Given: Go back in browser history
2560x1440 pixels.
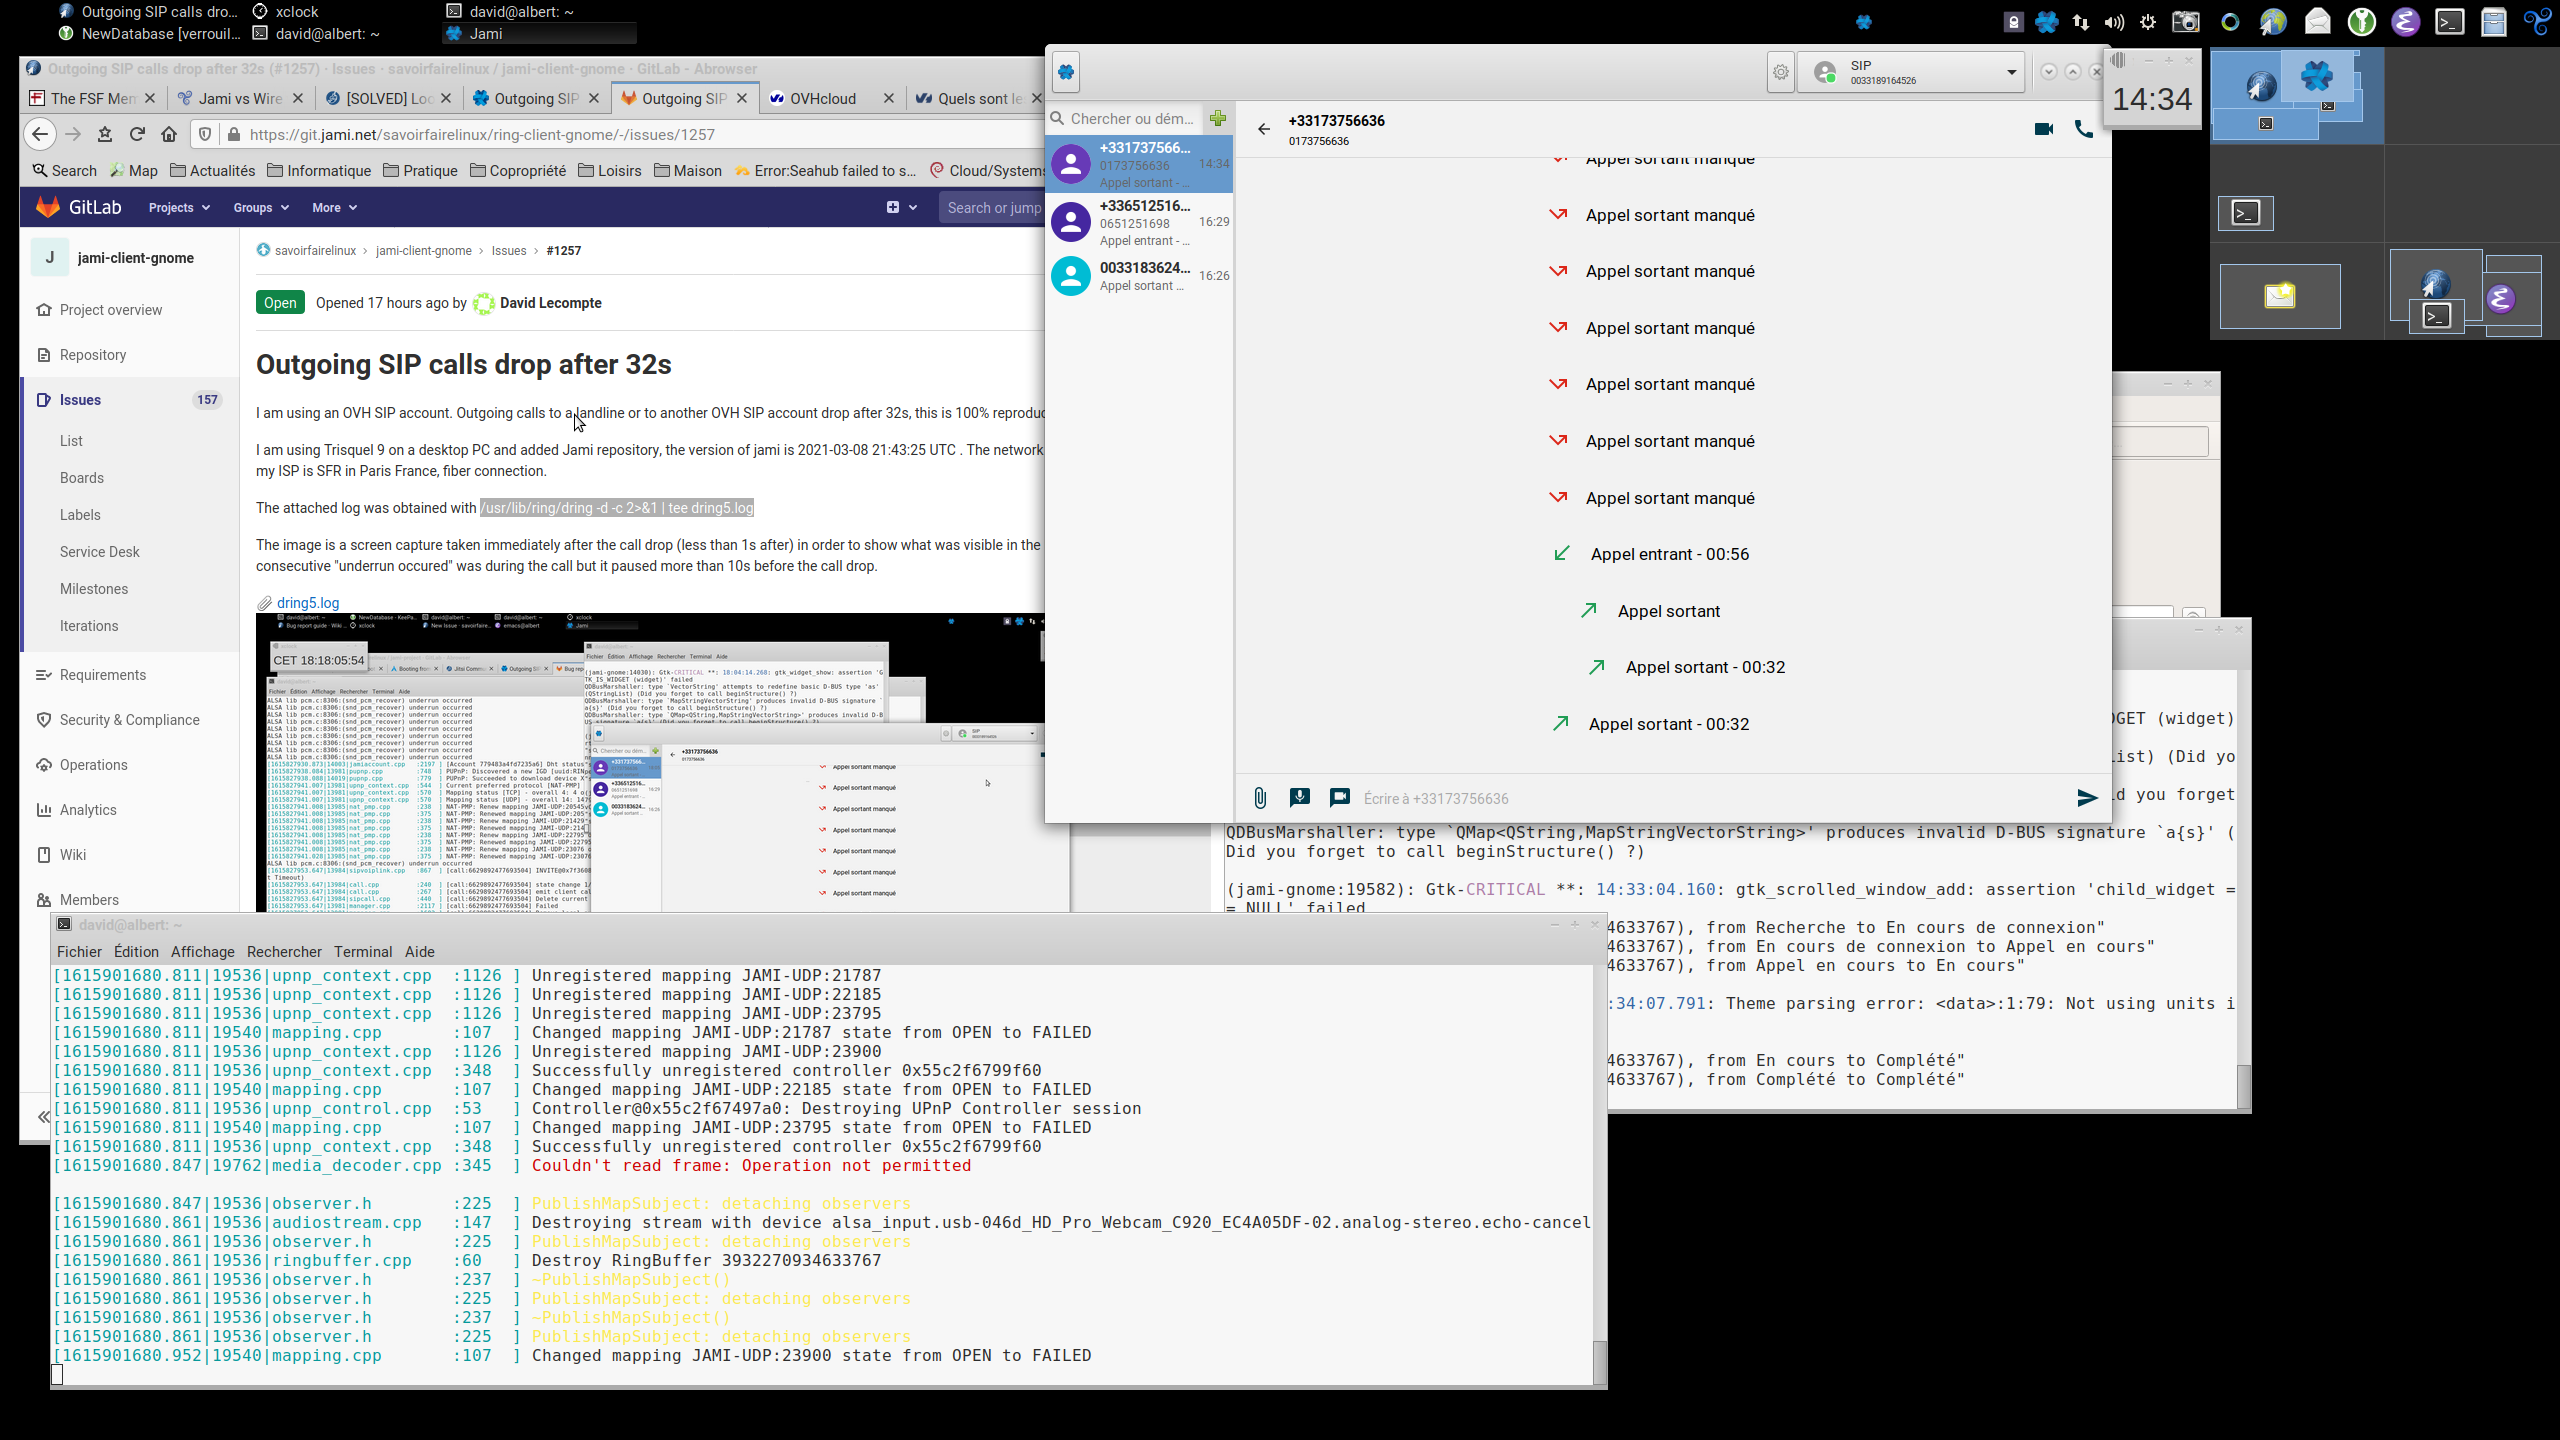Looking at the screenshot, I should click(39, 134).
